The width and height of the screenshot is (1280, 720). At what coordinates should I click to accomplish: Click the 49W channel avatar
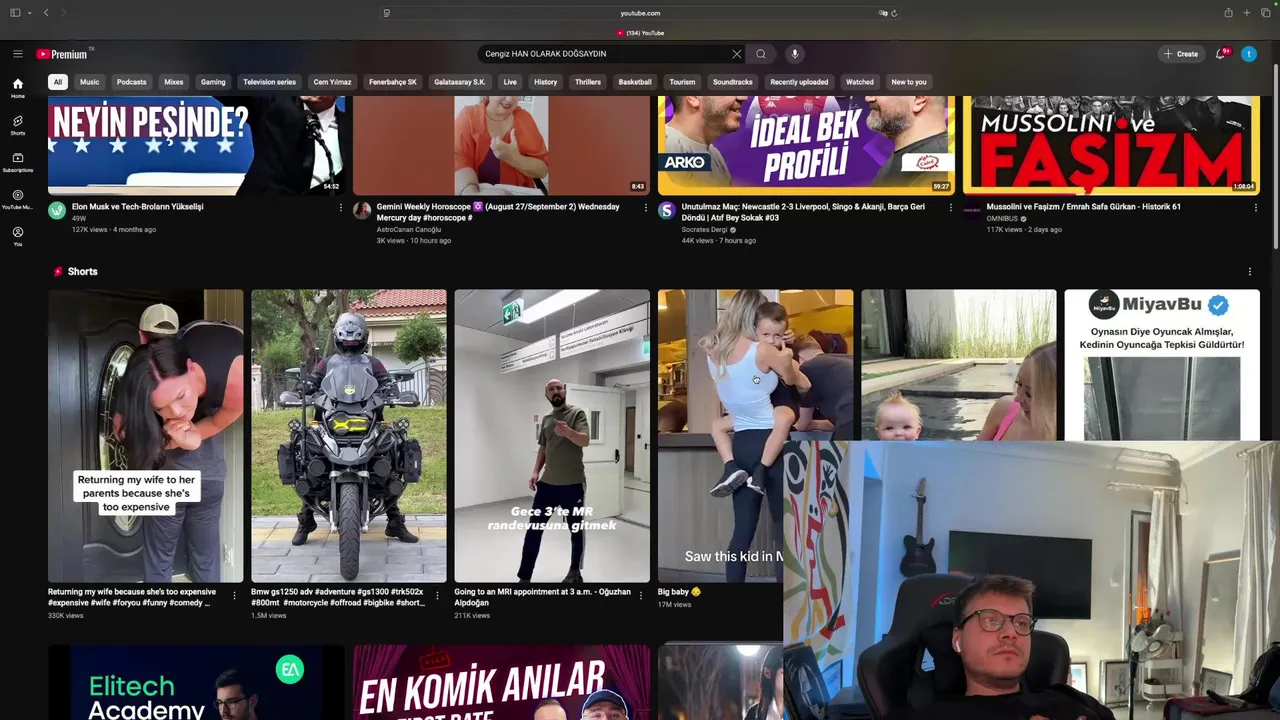click(57, 211)
